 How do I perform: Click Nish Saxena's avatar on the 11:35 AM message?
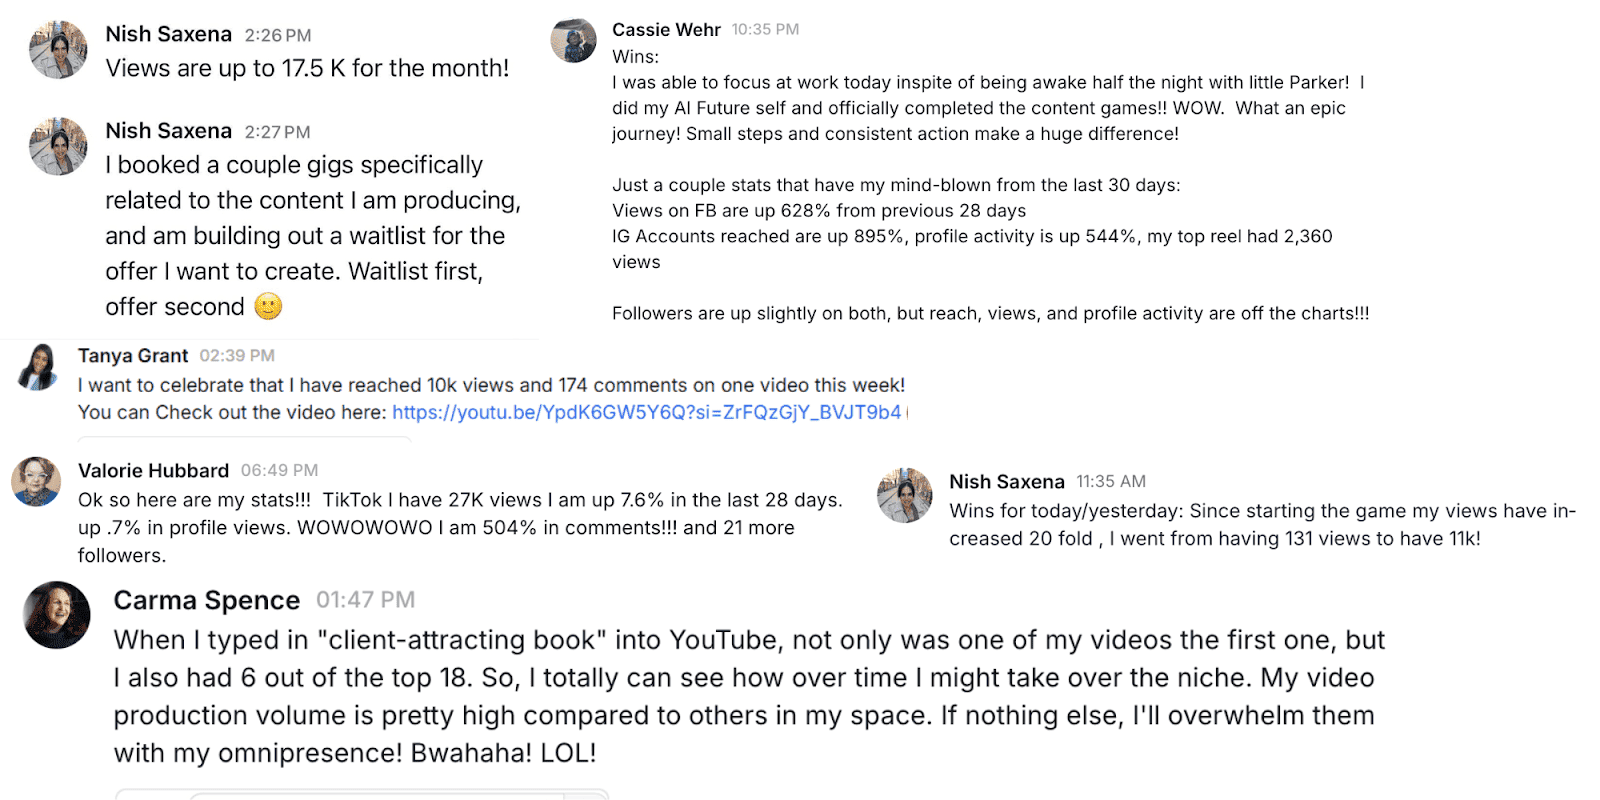coord(905,495)
